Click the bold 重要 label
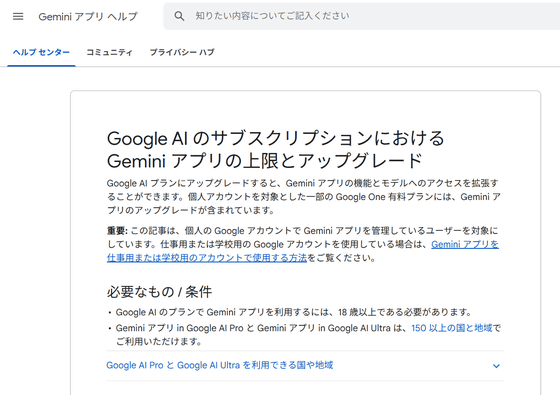Screen dimensions: 560x395 point(117,231)
